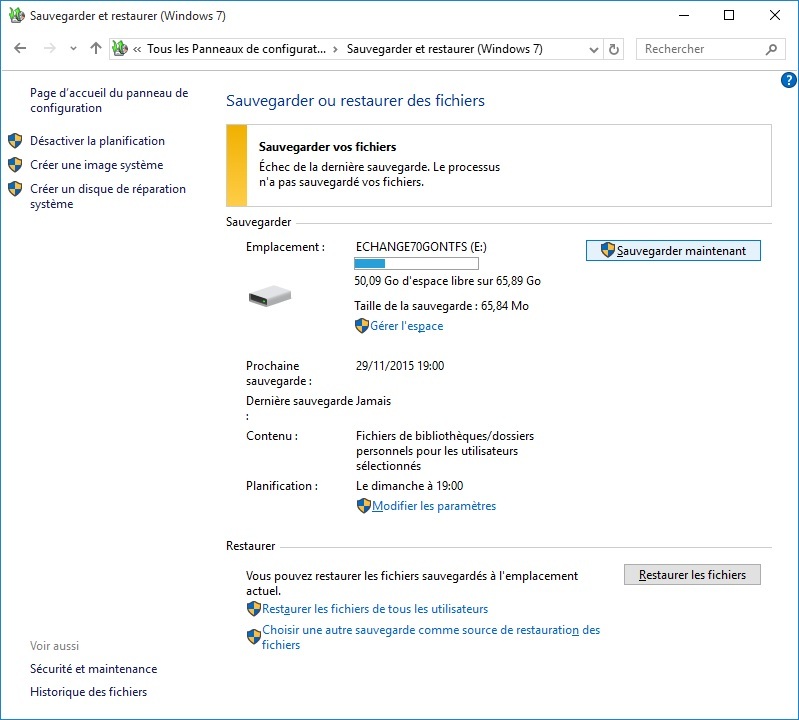Click the forward navigation arrow
The width and height of the screenshot is (799, 720).
click(49, 48)
